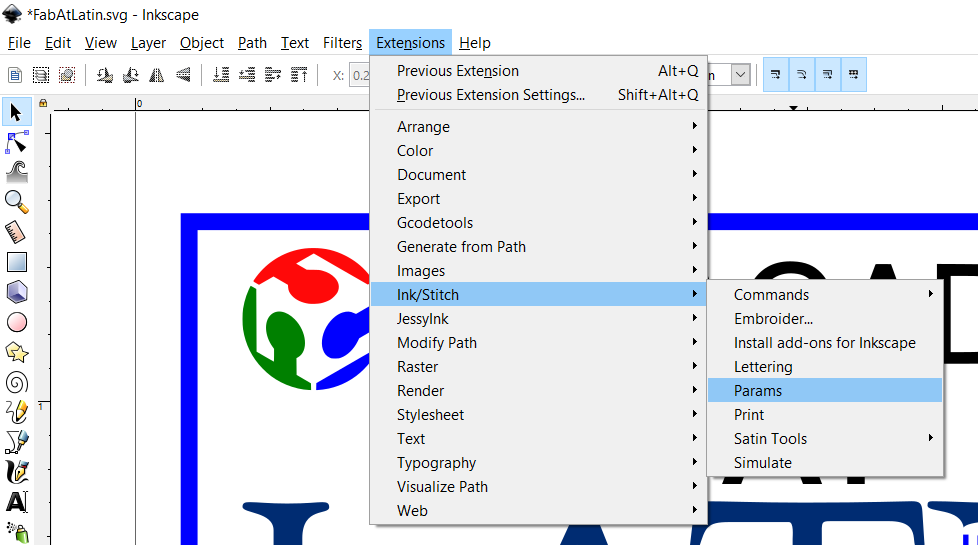Choose Lettering in Ink/Stitch submenu
Screen dimensions: 978x545
click(825, 367)
